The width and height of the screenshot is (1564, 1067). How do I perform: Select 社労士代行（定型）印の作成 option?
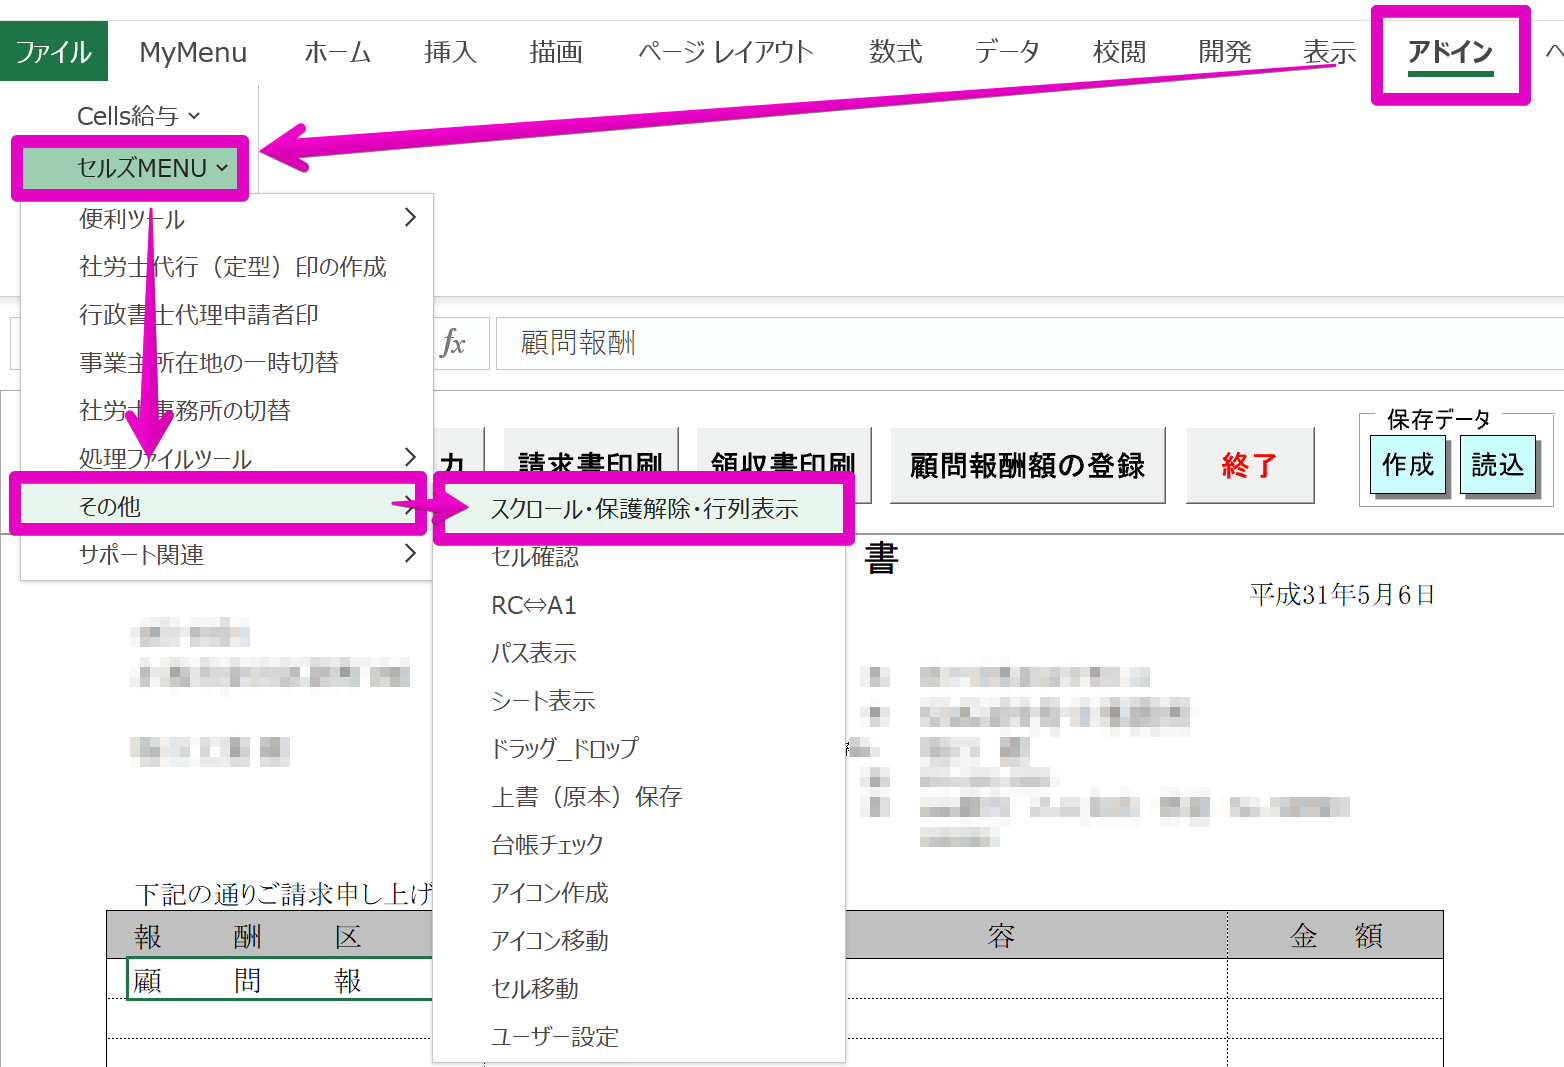232,266
